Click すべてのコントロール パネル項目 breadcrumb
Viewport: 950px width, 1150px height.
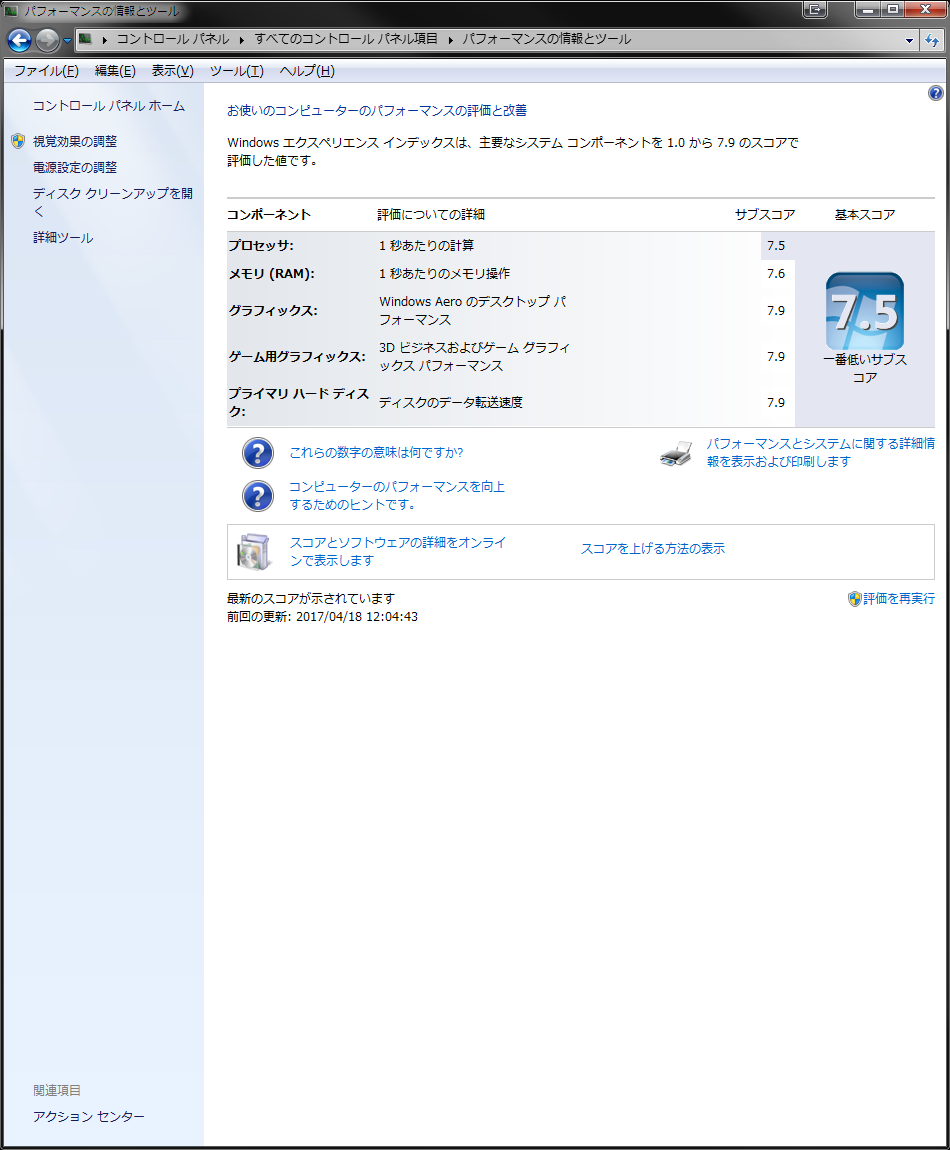[346, 39]
